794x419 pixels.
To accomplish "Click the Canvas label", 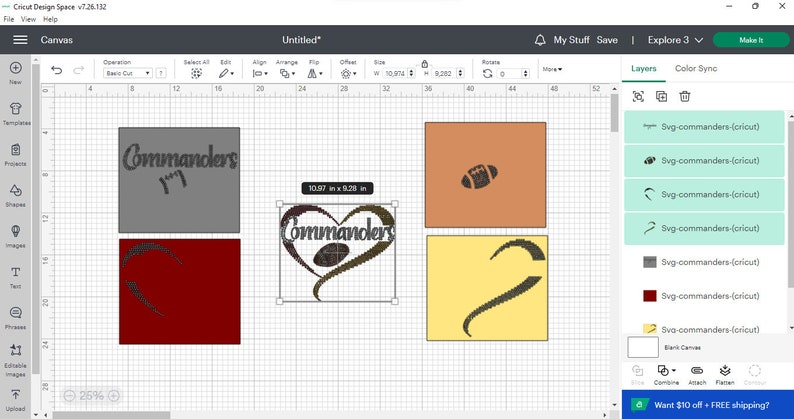I will (57, 40).
